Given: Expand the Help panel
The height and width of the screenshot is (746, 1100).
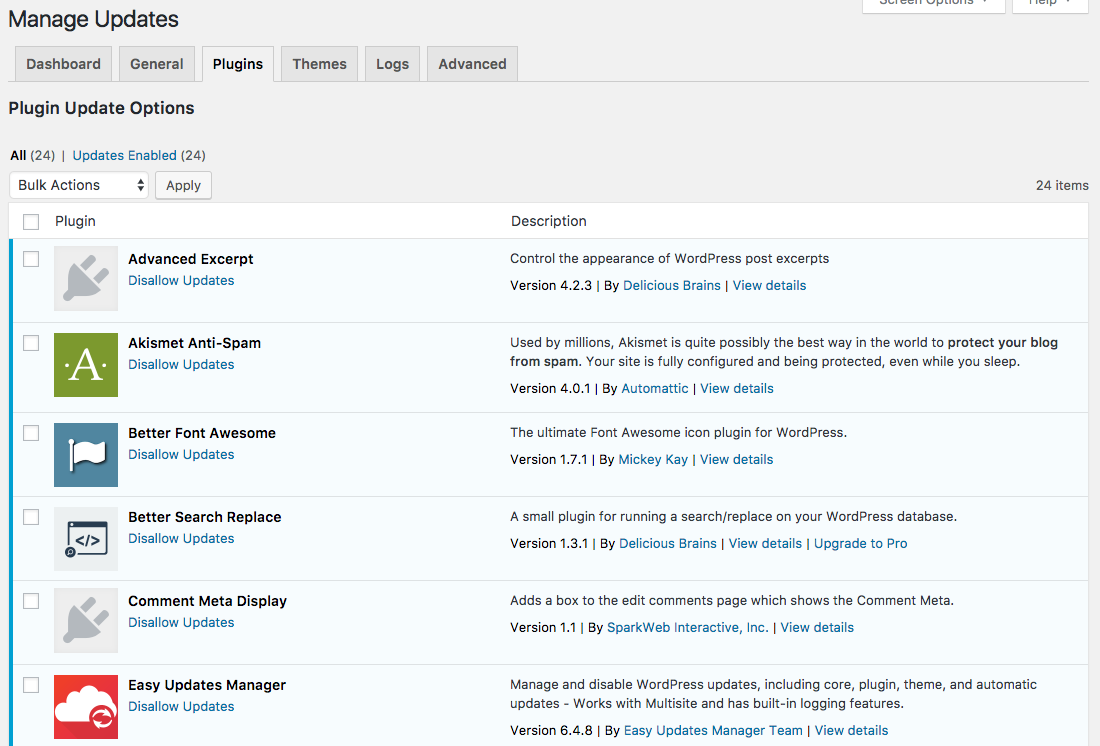Looking at the screenshot, I should (x=1049, y=4).
